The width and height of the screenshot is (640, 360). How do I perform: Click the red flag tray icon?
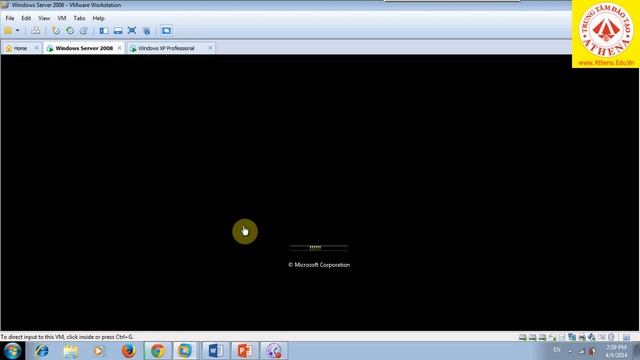(592, 351)
